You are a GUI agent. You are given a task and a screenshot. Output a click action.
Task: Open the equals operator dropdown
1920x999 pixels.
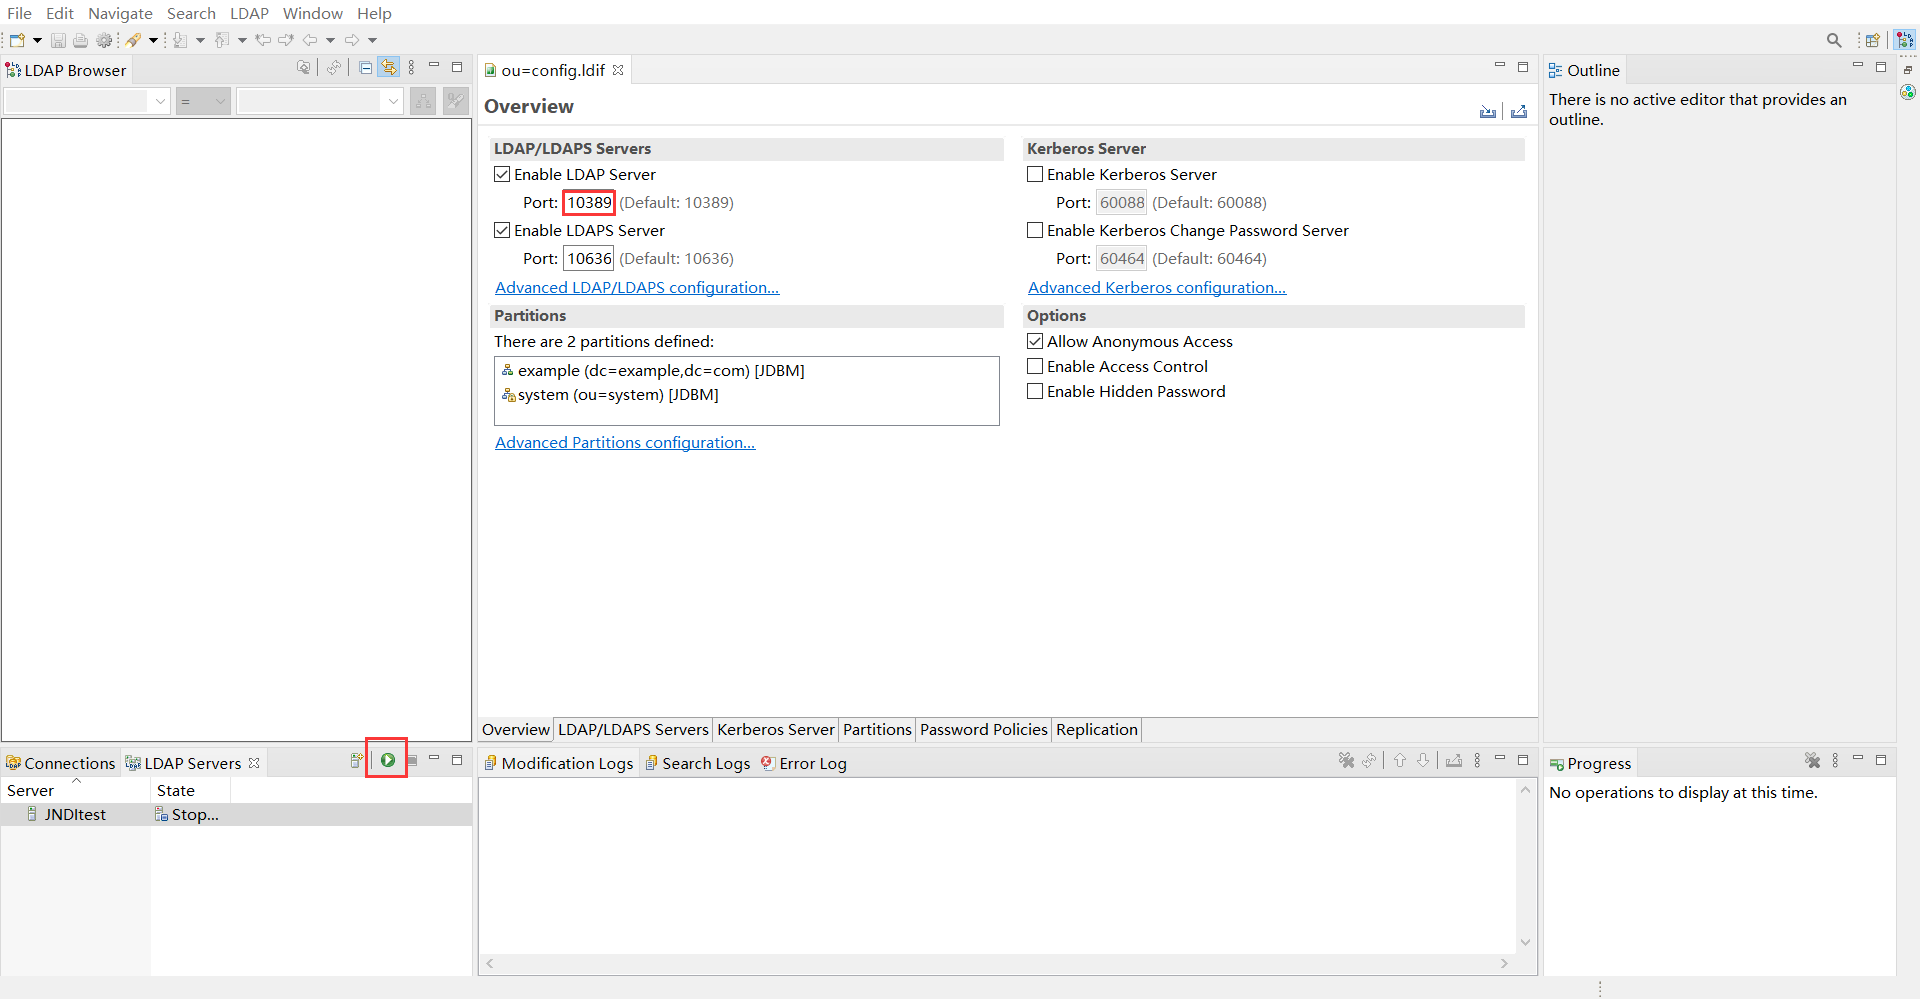pyautogui.click(x=203, y=101)
